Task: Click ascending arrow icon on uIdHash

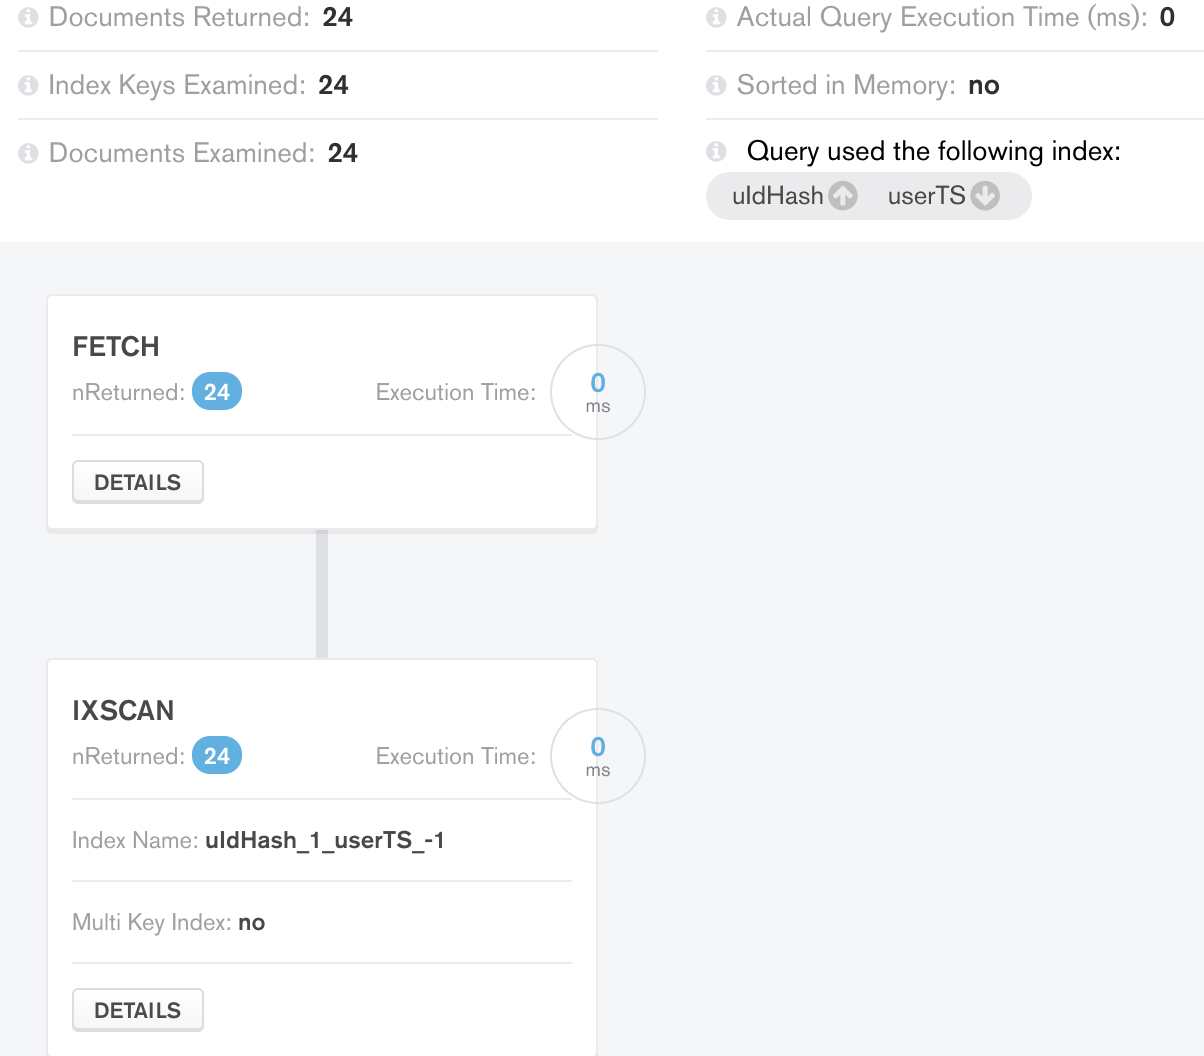Action: (843, 196)
